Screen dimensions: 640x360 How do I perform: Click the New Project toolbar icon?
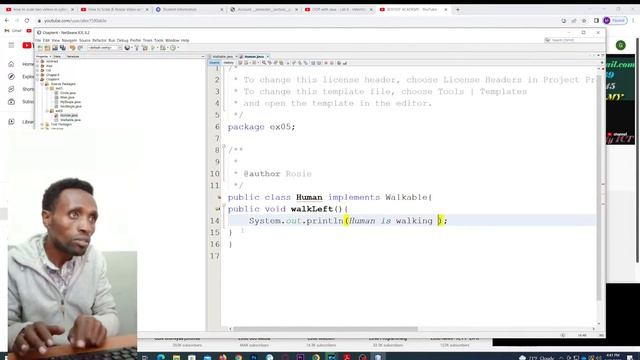click(x=47, y=48)
